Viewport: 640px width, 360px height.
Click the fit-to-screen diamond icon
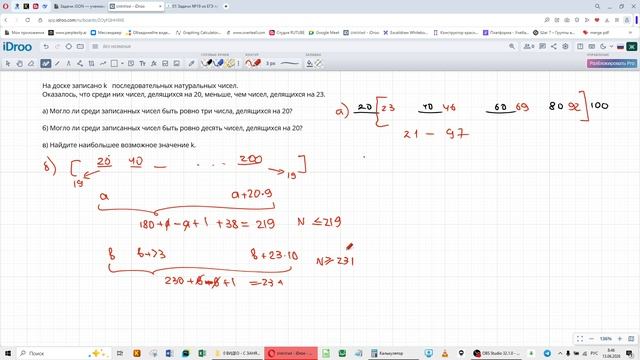(x=69, y=47)
